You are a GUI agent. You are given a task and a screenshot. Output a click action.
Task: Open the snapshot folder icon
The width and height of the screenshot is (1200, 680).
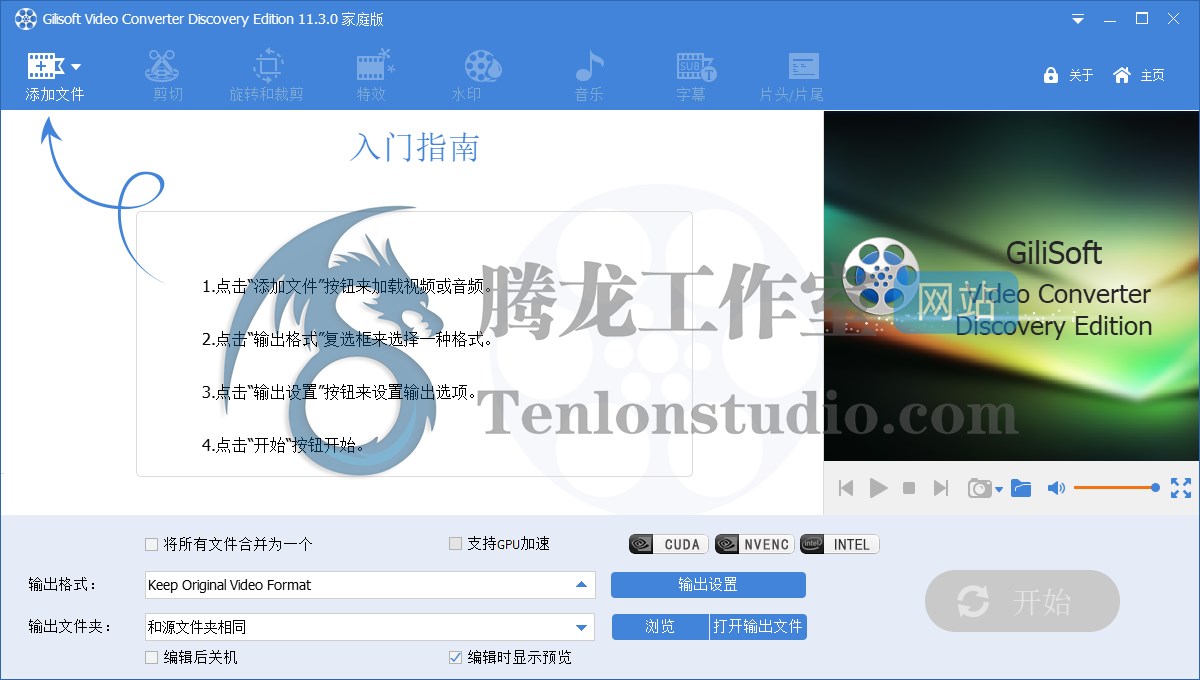(x=1021, y=488)
